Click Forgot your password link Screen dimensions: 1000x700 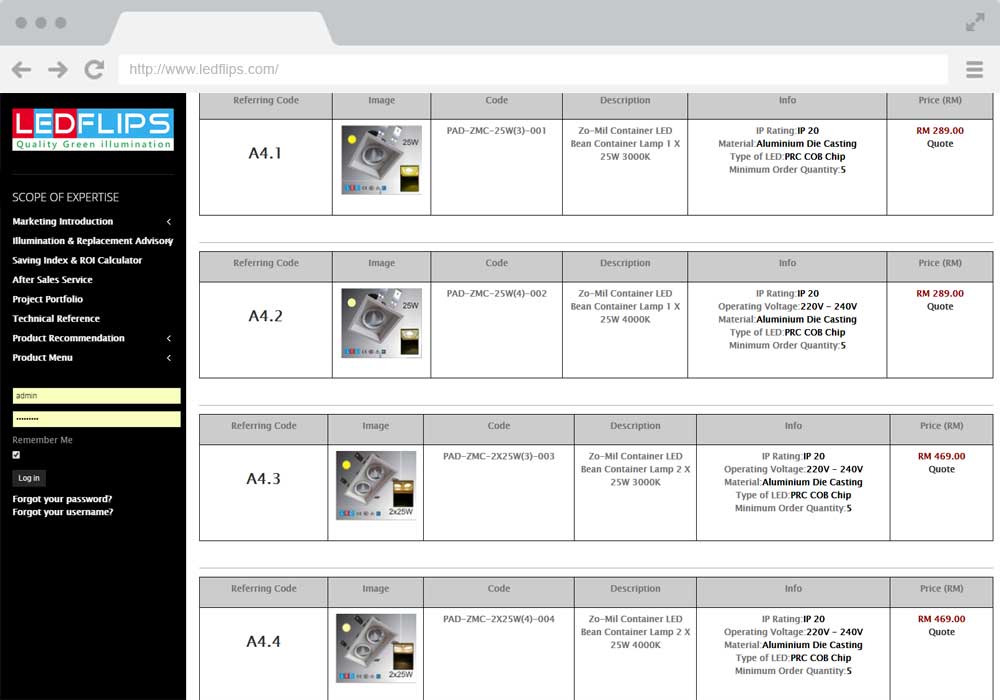click(x=62, y=499)
